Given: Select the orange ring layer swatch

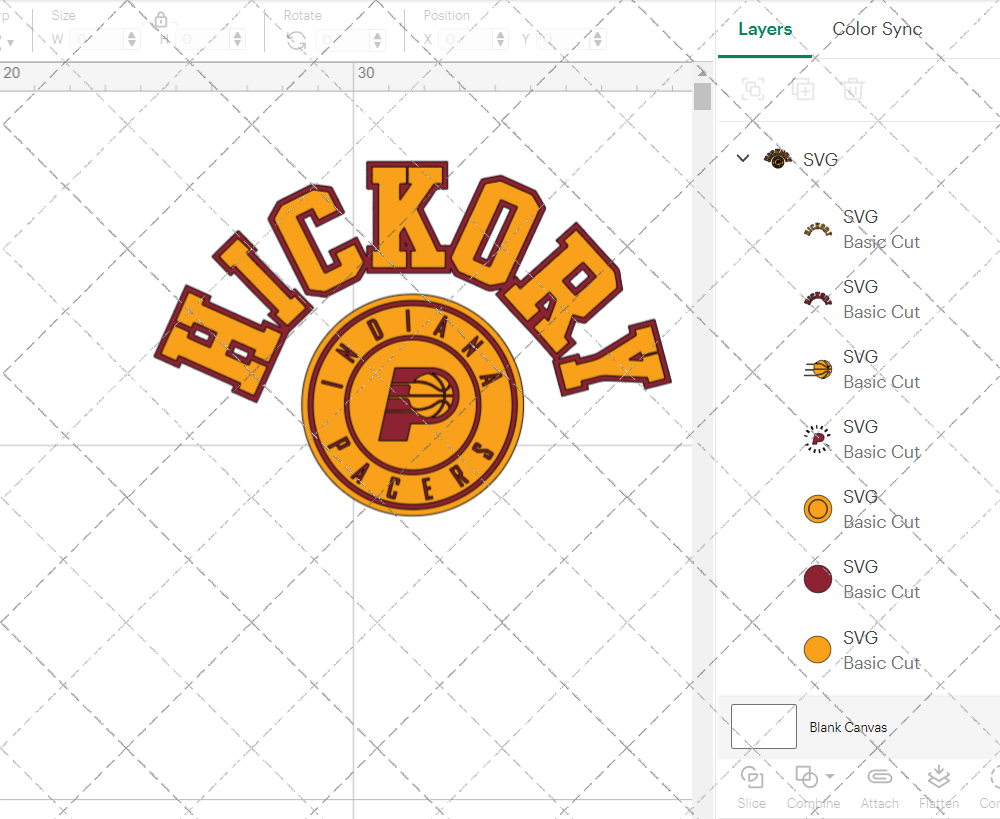Looking at the screenshot, I should tap(818, 509).
